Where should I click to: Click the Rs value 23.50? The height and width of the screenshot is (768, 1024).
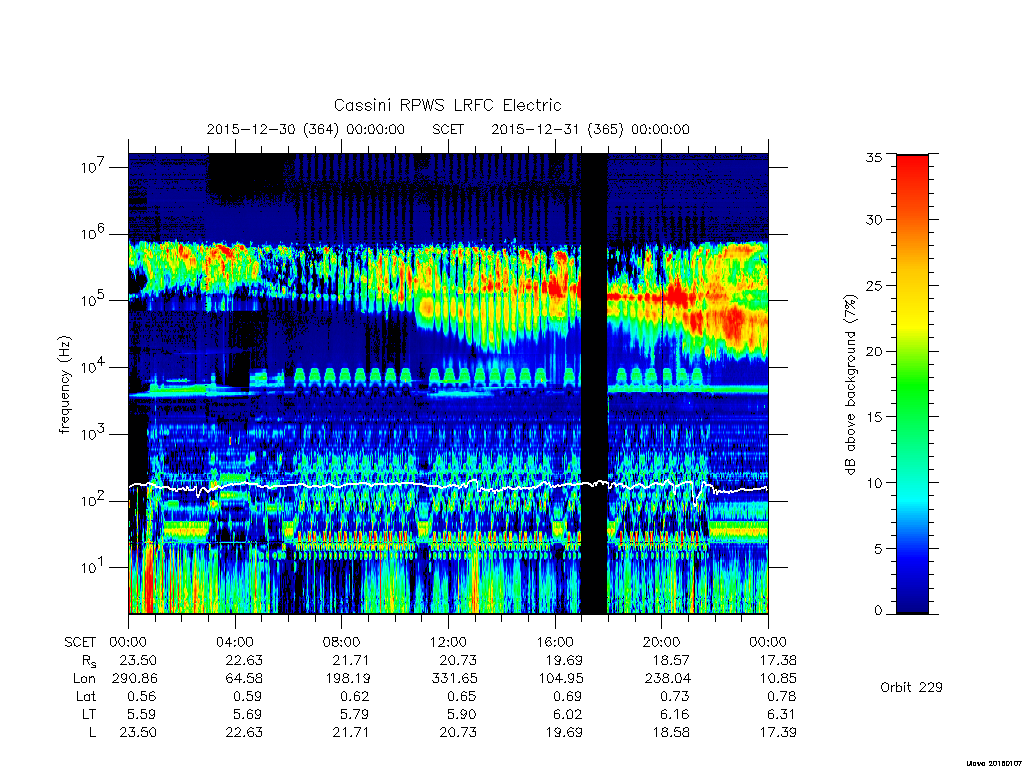pyautogui.click(x=138, y=660)
